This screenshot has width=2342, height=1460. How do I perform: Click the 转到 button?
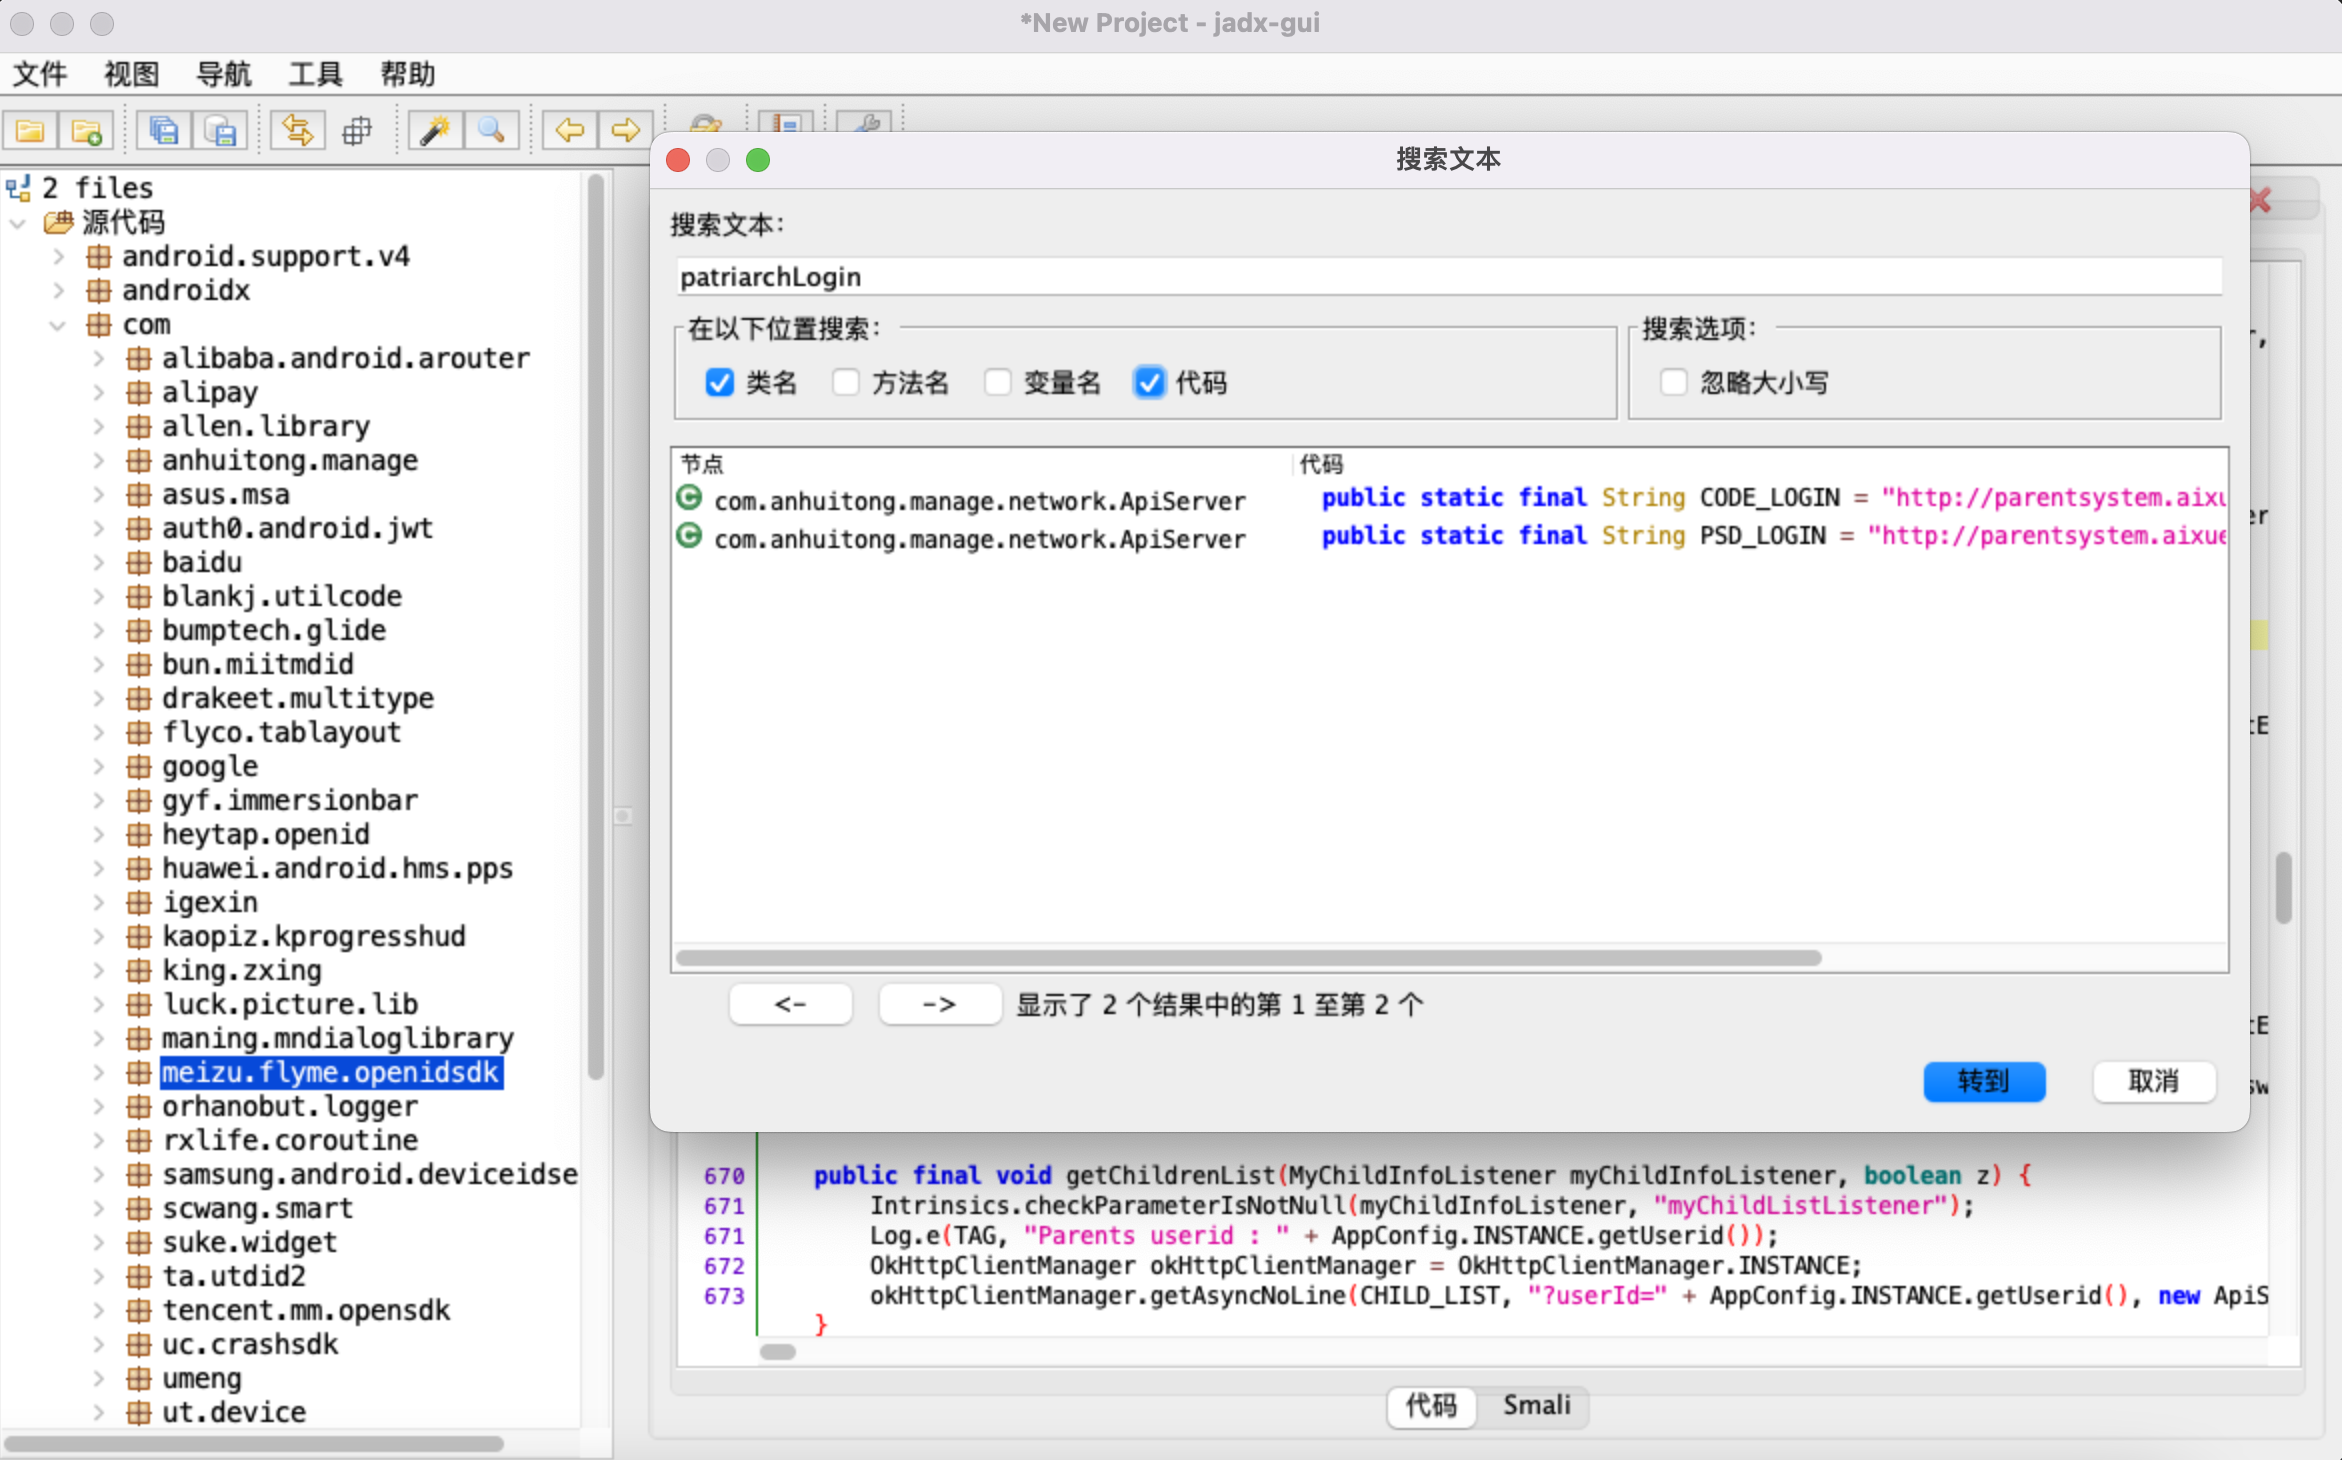tap(1983, 1081)
